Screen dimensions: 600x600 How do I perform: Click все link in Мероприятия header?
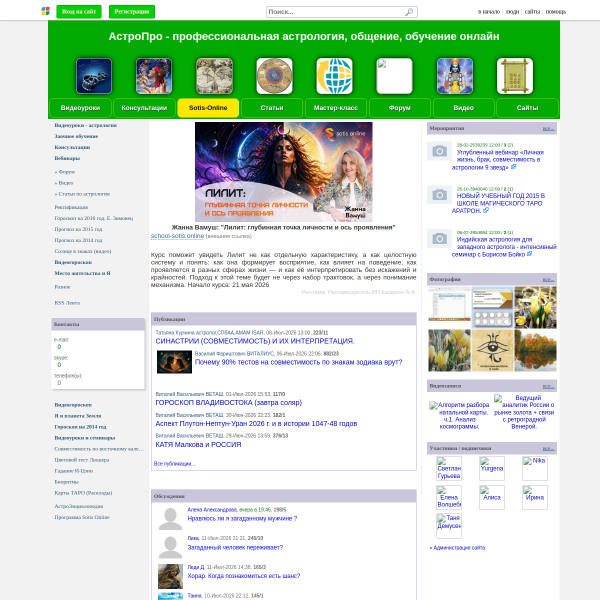click(x=548, y=129)
